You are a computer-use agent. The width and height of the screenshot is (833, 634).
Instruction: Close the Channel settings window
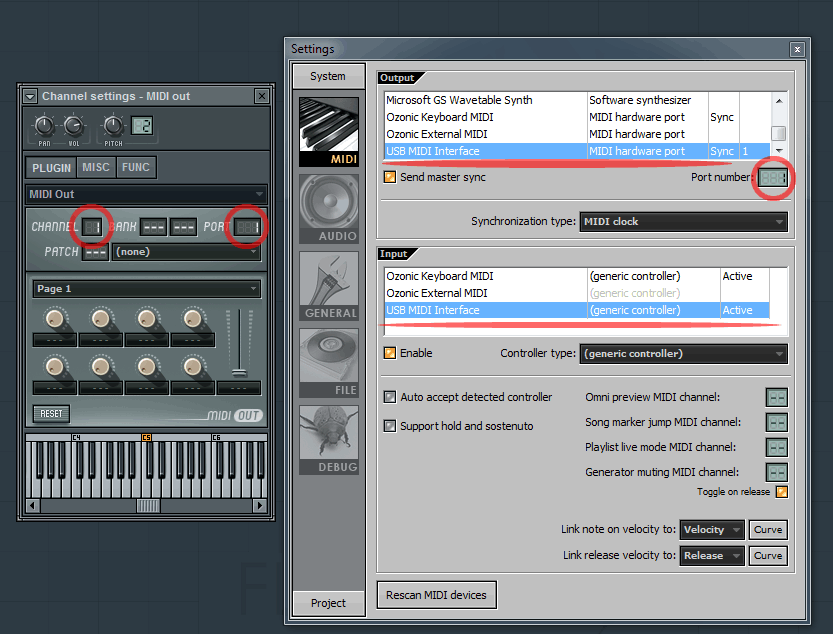tap(262, 96)
